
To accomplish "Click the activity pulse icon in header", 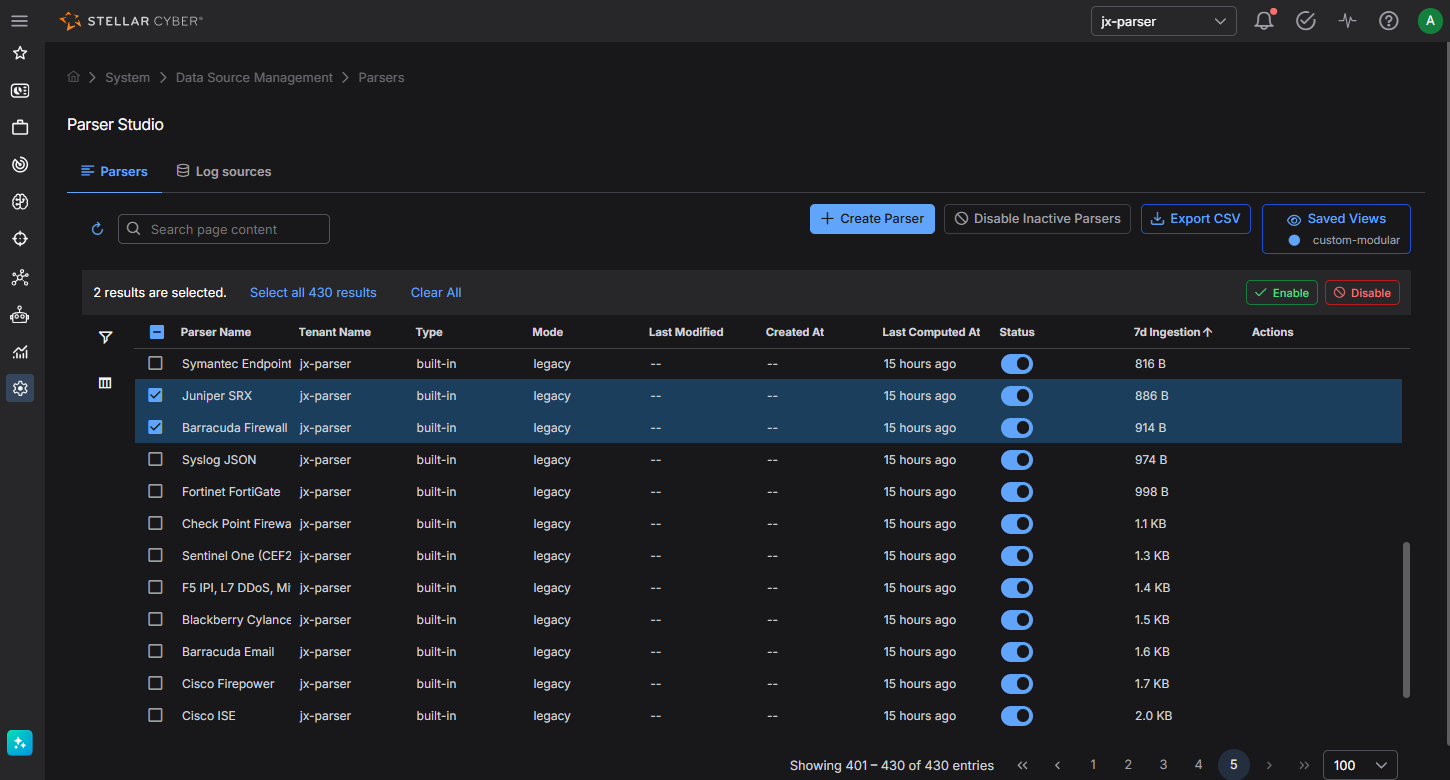I will click(x=1347, y=20).
